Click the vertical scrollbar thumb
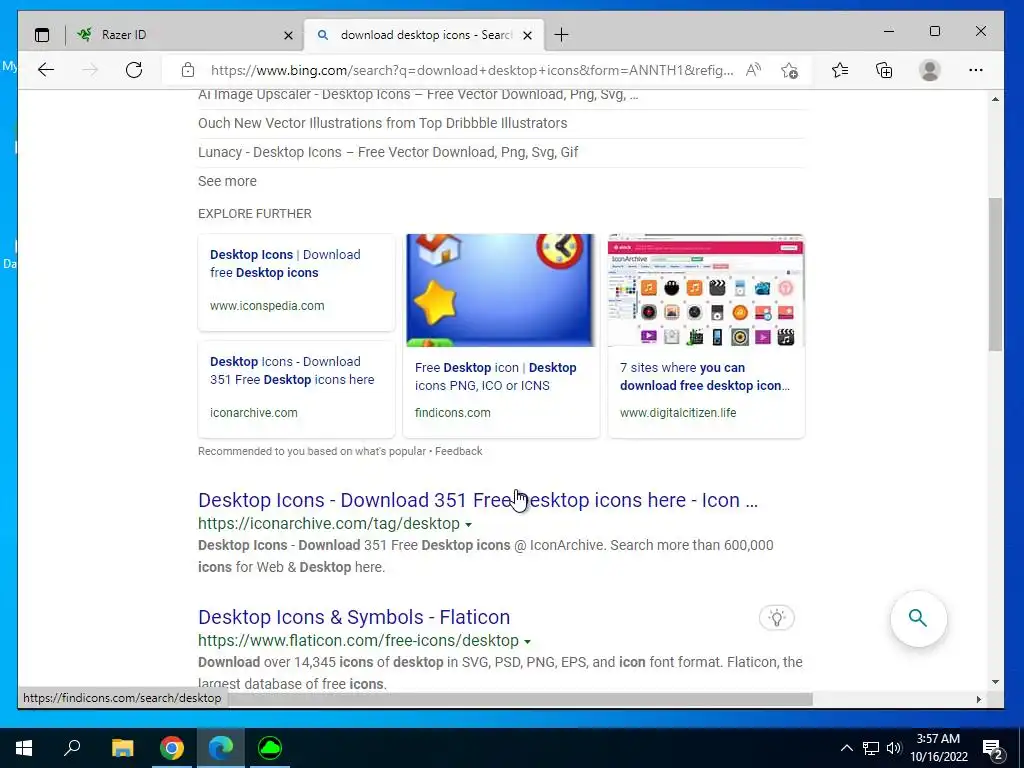This screenshot has width=1024, height=768. tap(995, 274)
